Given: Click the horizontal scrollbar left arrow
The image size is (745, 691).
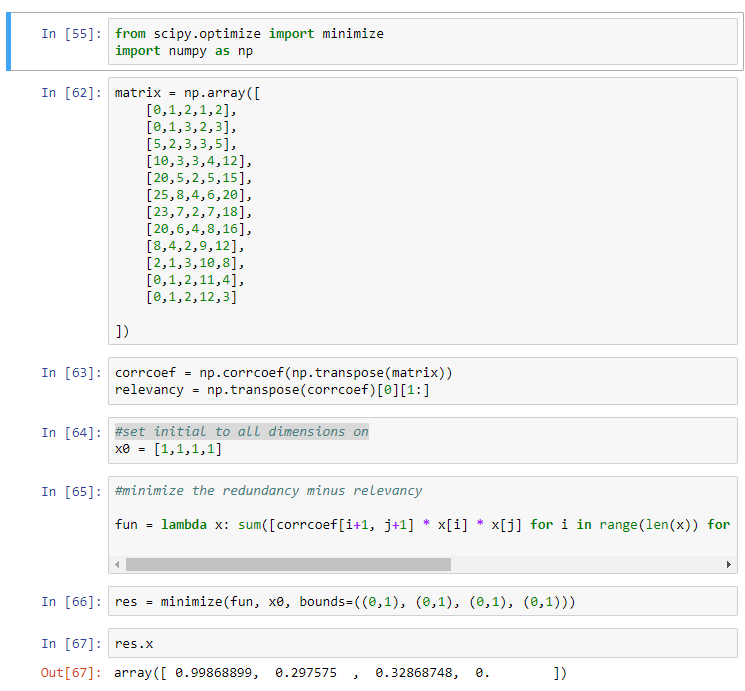Looking at the screenshot, I should pos(119,564).
